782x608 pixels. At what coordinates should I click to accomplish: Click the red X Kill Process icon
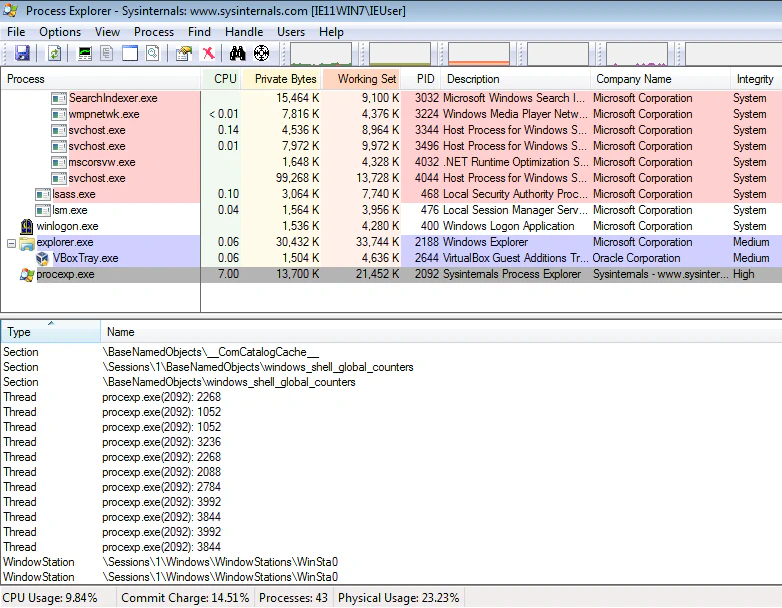click(208, 53)
